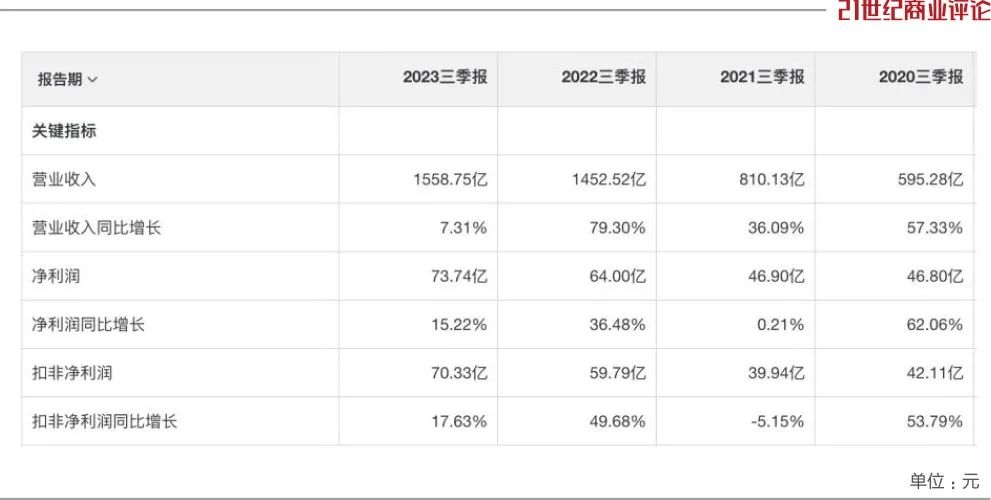This screenshot has height=500, width=991.
Task: Select the 2023三季报 column header
Action: tap(445, 77)
